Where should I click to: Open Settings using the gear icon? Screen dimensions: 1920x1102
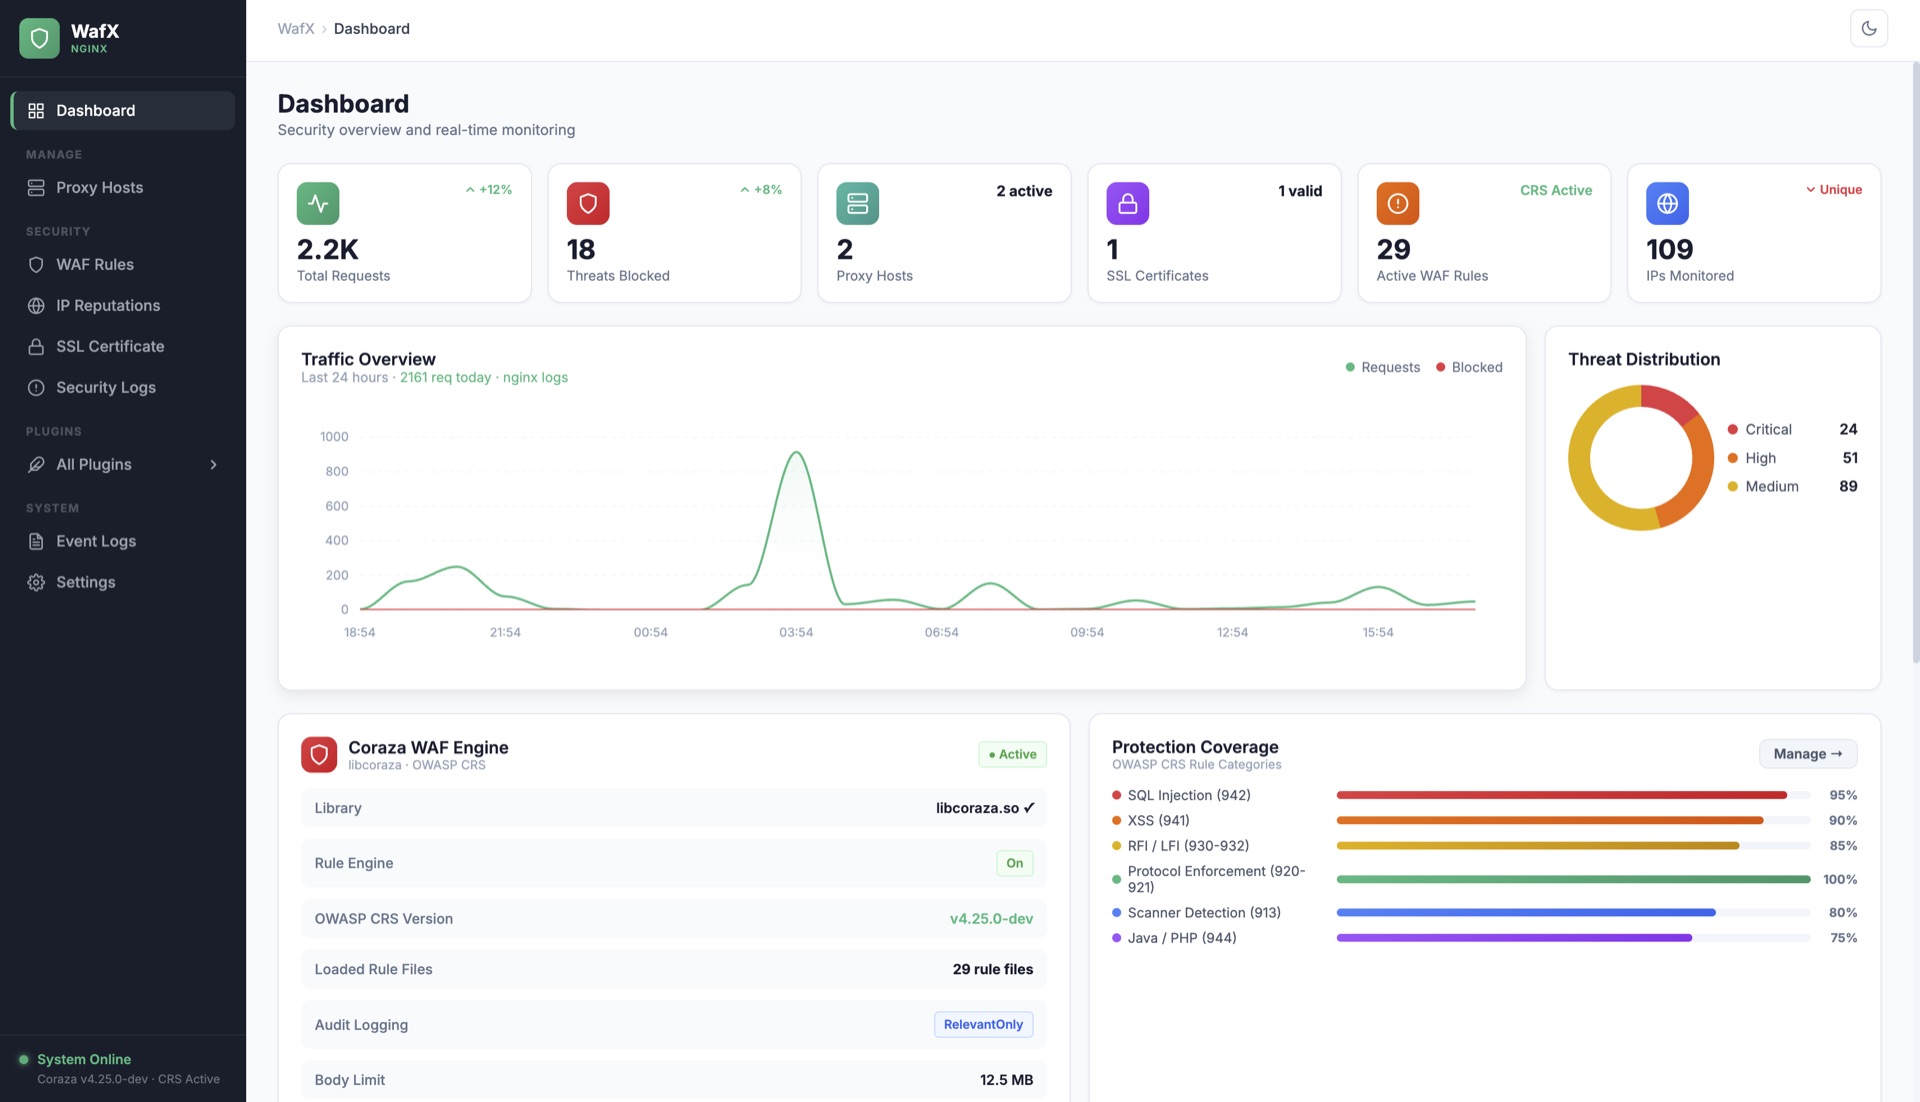[36, 581]
